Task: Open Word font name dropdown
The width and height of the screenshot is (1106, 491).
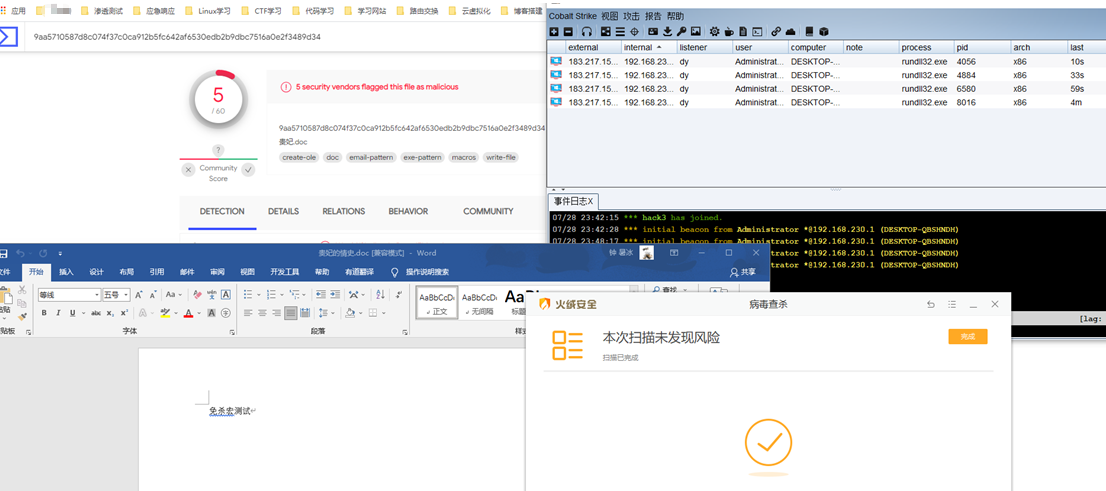Action: pos(97,295)
